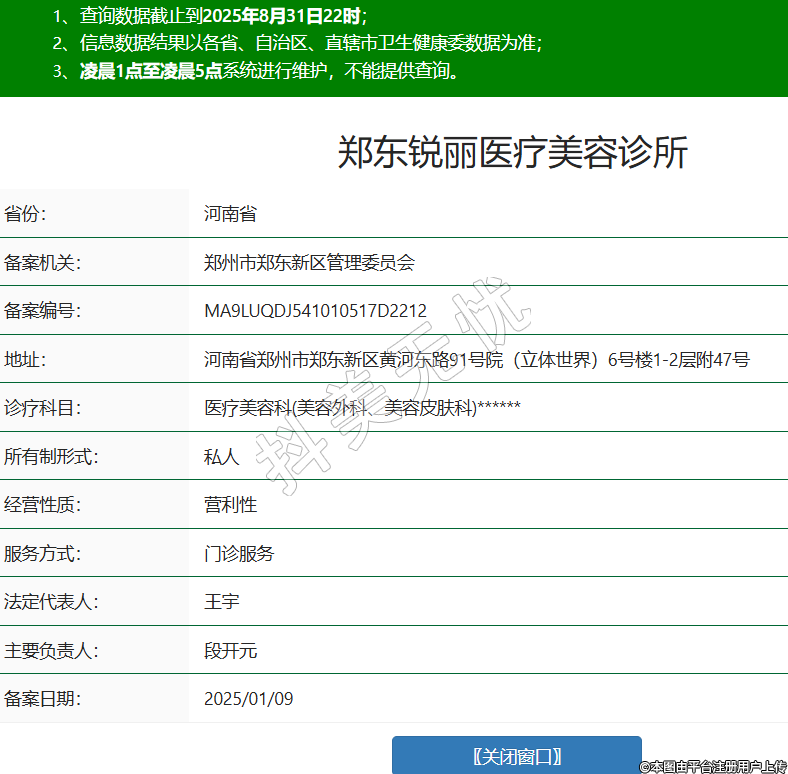
Task: Click the business nature value 营利性
Action: [x=230, y=505]
